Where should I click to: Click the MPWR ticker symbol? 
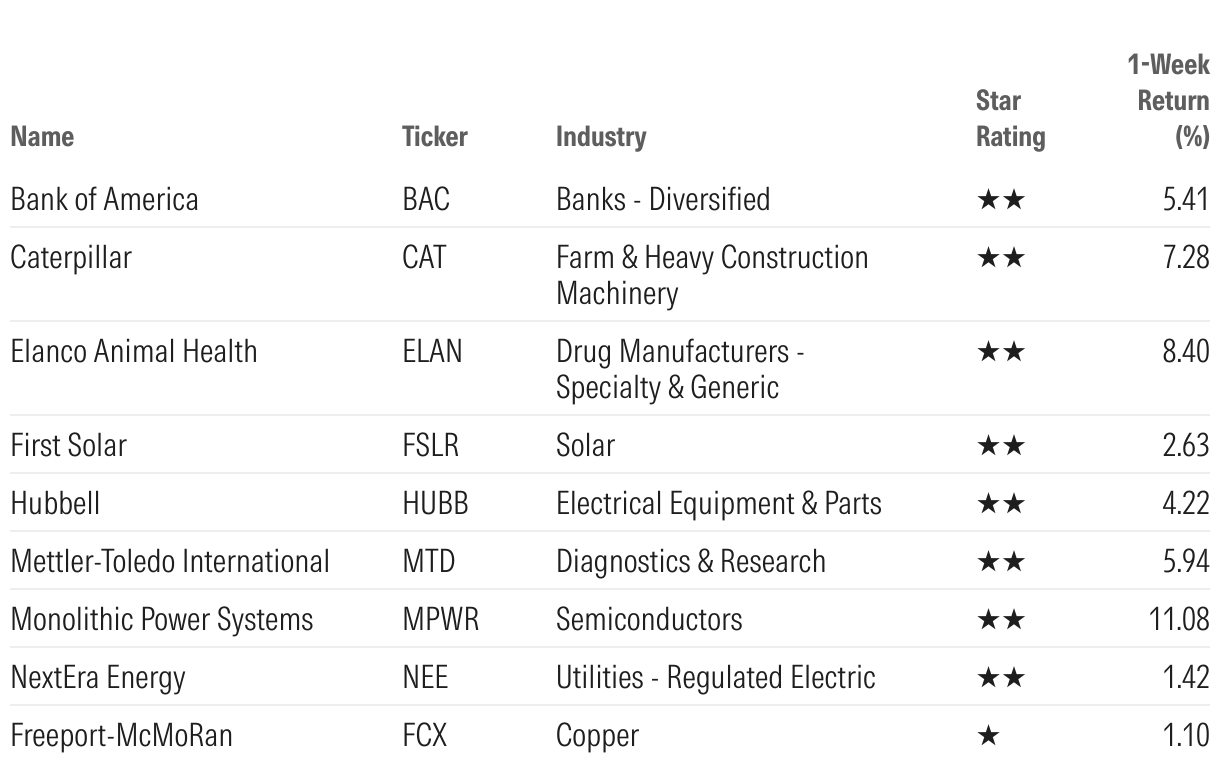pyautogui.click(x=440, y=619)
